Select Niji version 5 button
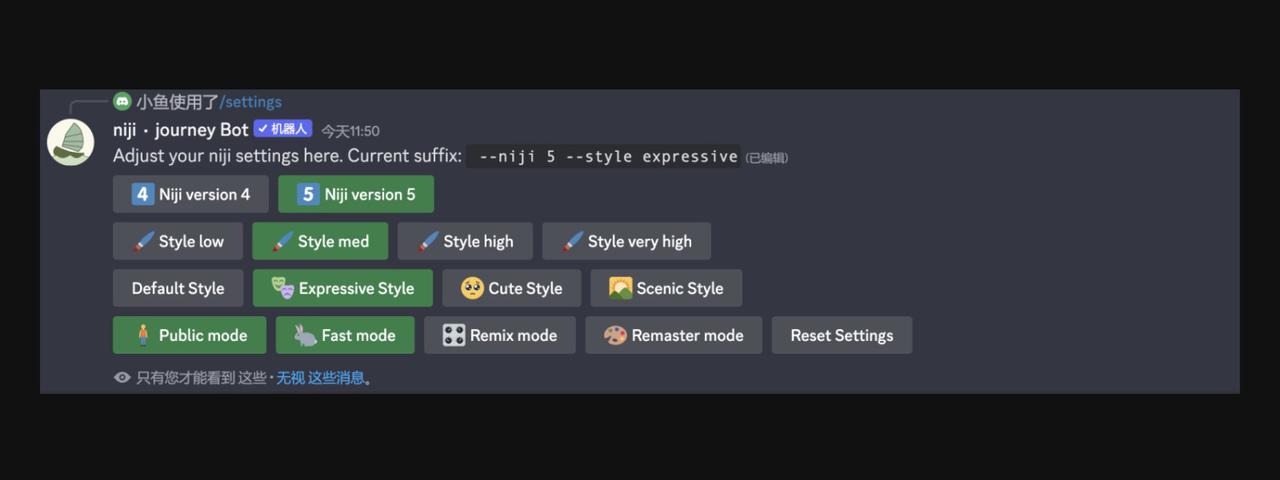The height and width of the screenshot is (480, 1280). click(356, 194)
